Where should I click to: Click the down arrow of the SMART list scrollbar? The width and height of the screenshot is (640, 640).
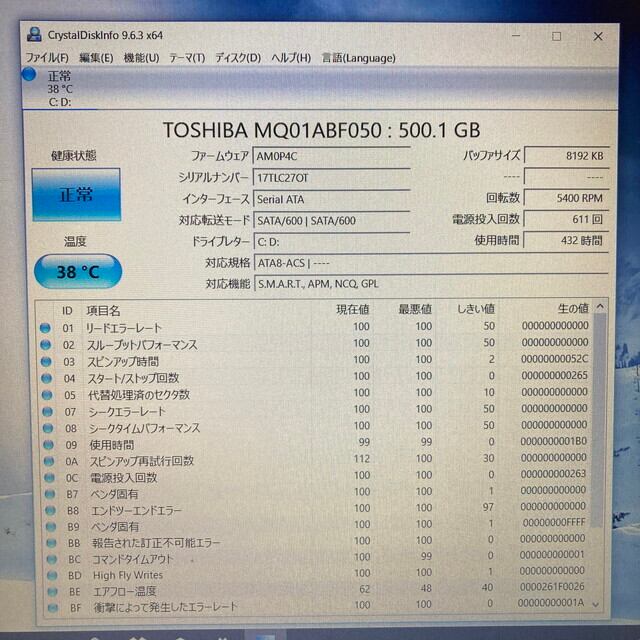[596, 604]
